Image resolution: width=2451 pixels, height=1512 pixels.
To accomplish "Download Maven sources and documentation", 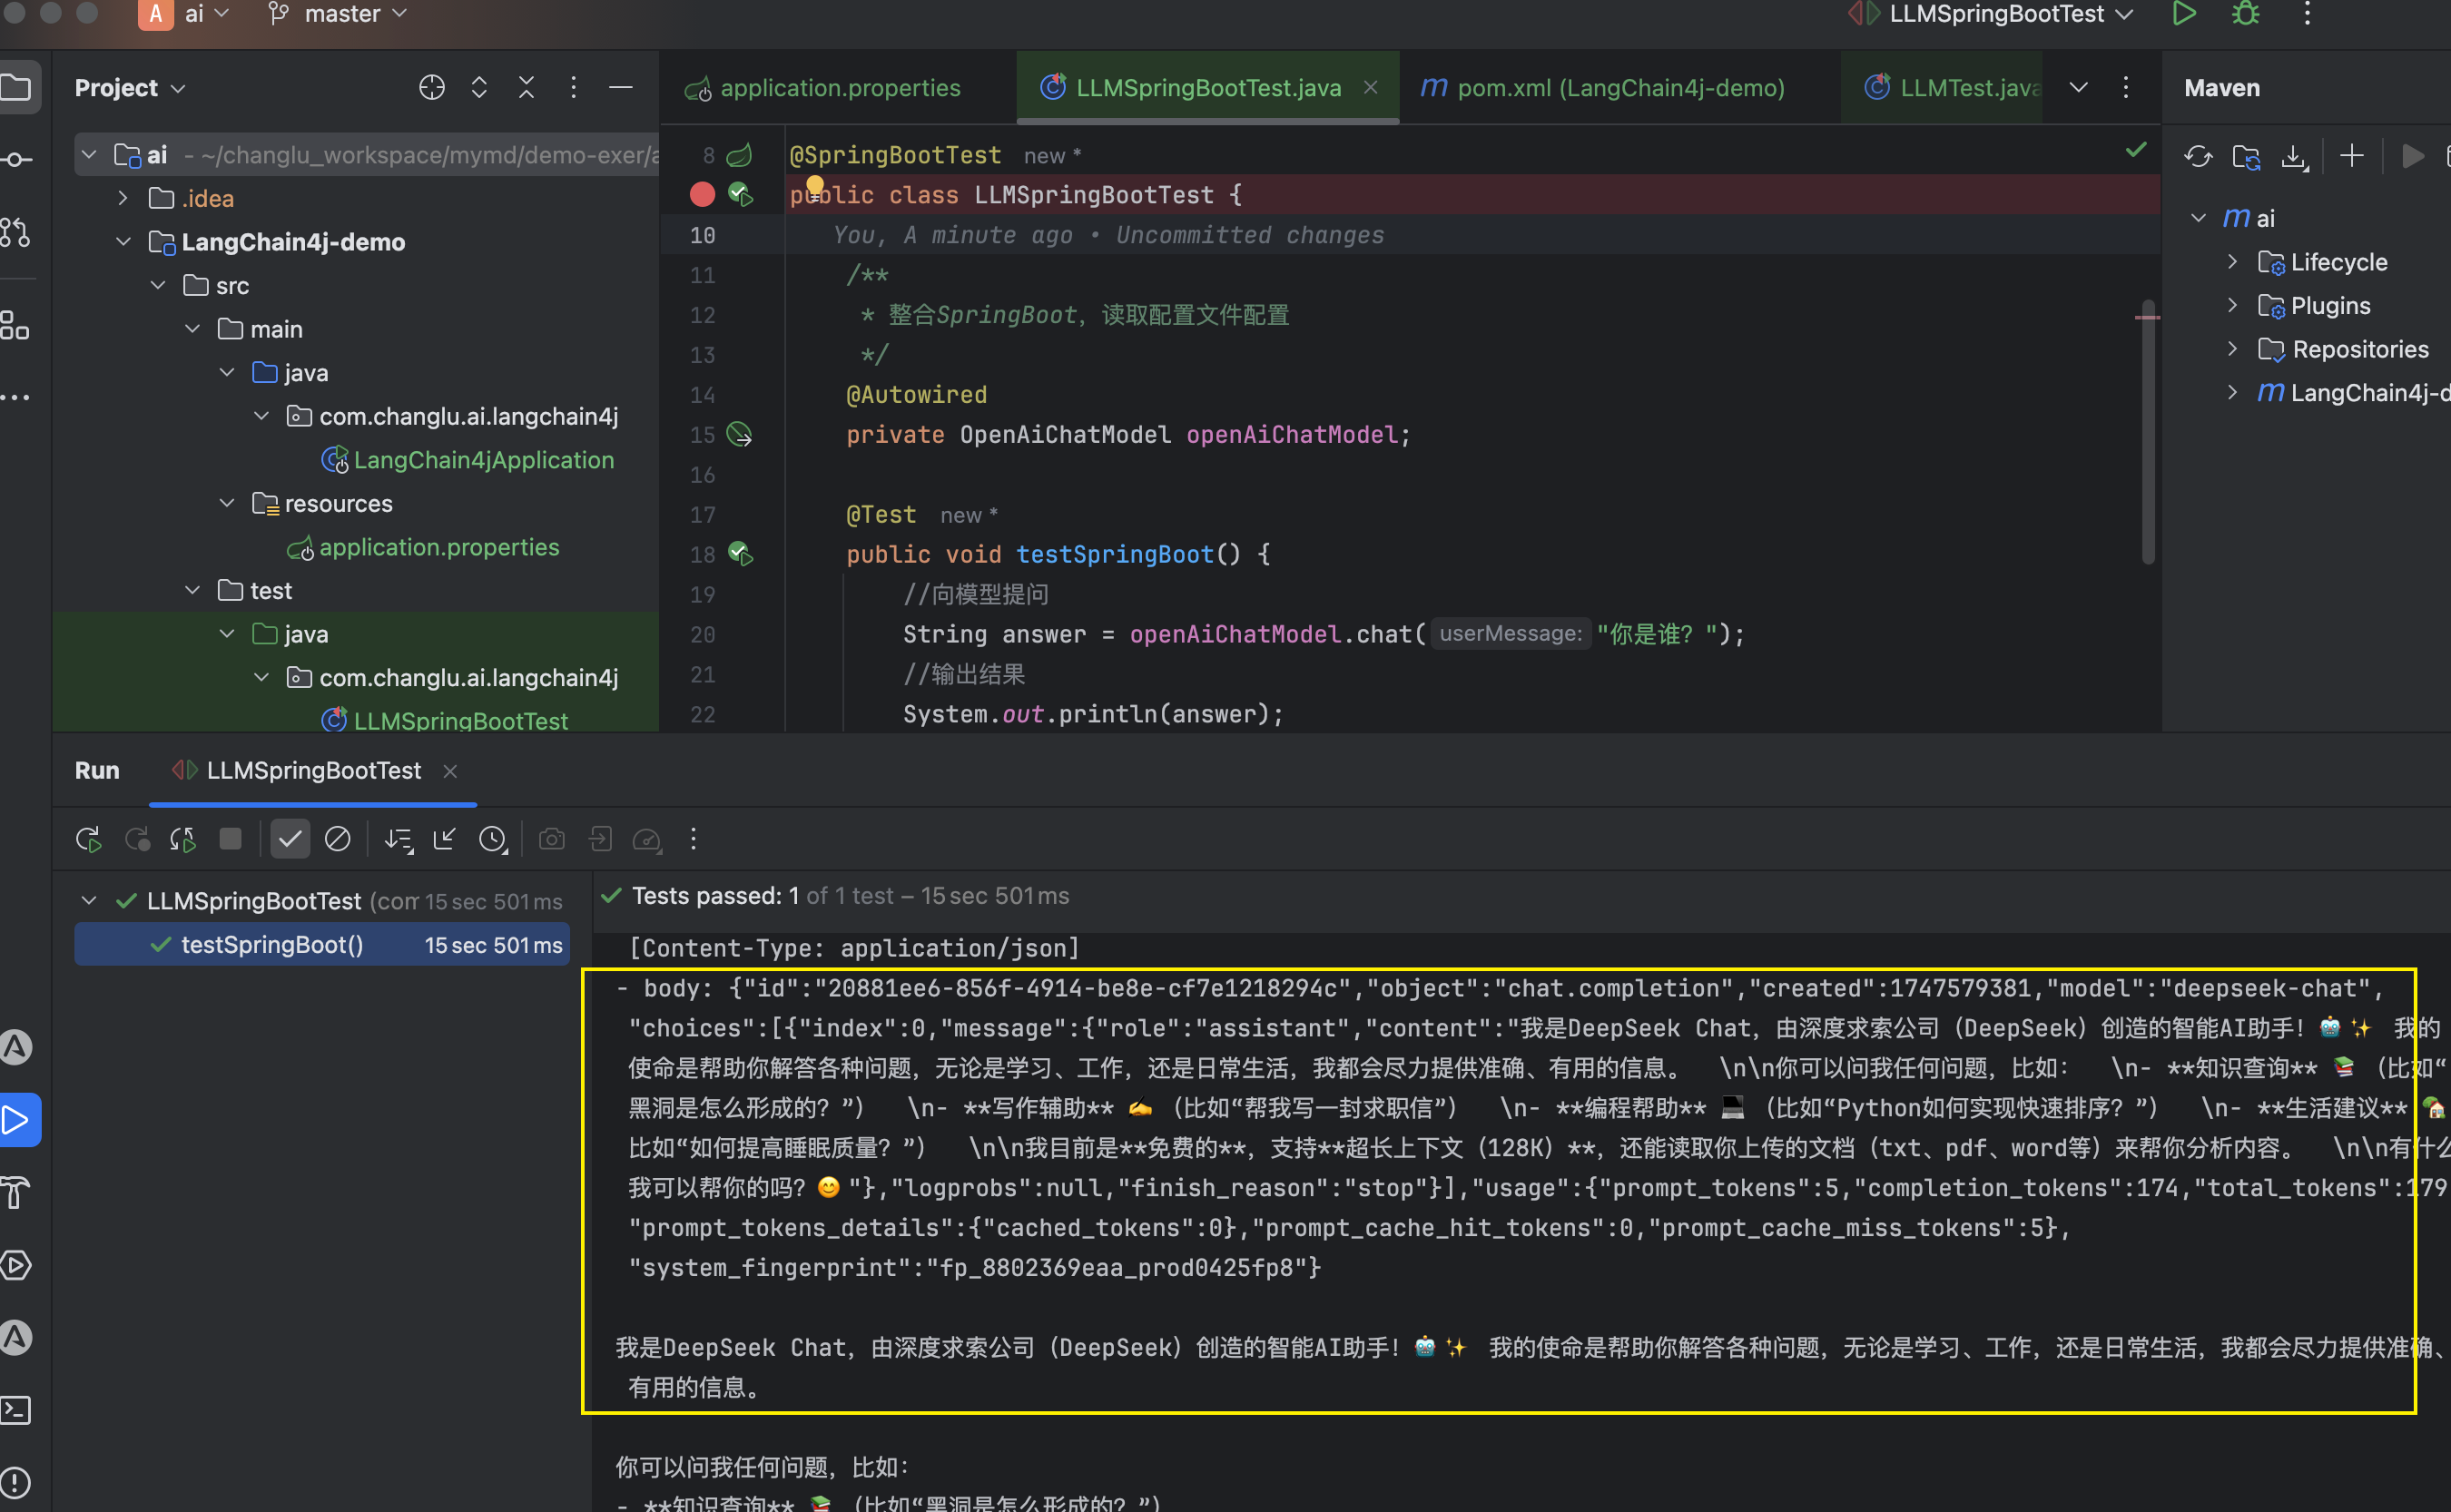I will [2294, 156].
